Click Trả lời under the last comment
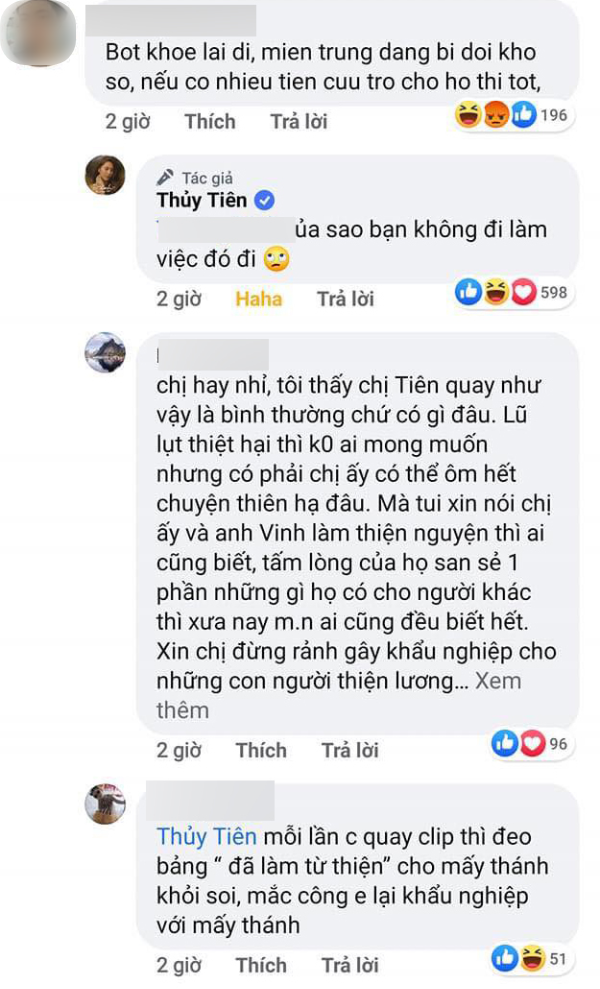The height and width of the screenshot is (989, 600). coord(350,965)
